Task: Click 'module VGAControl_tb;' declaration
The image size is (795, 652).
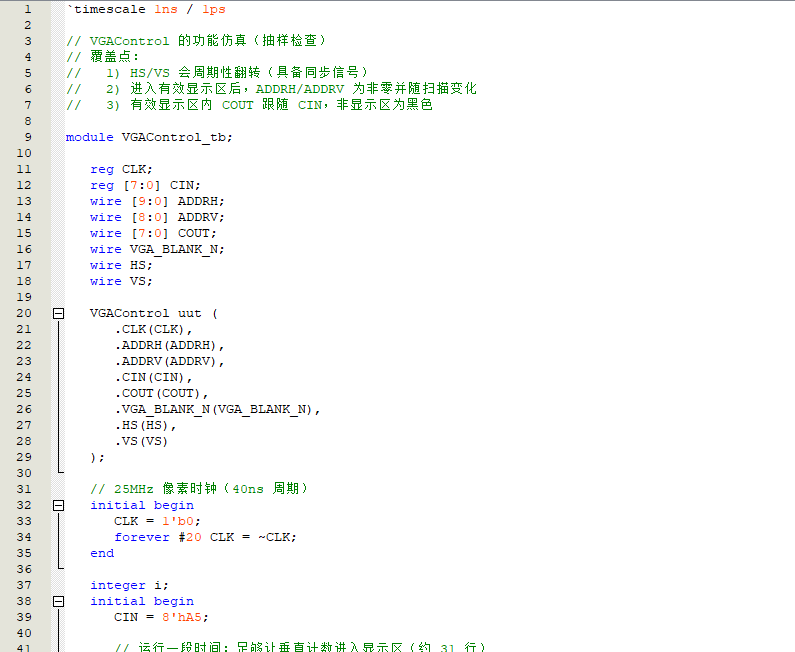Action: tap(149, 137)
